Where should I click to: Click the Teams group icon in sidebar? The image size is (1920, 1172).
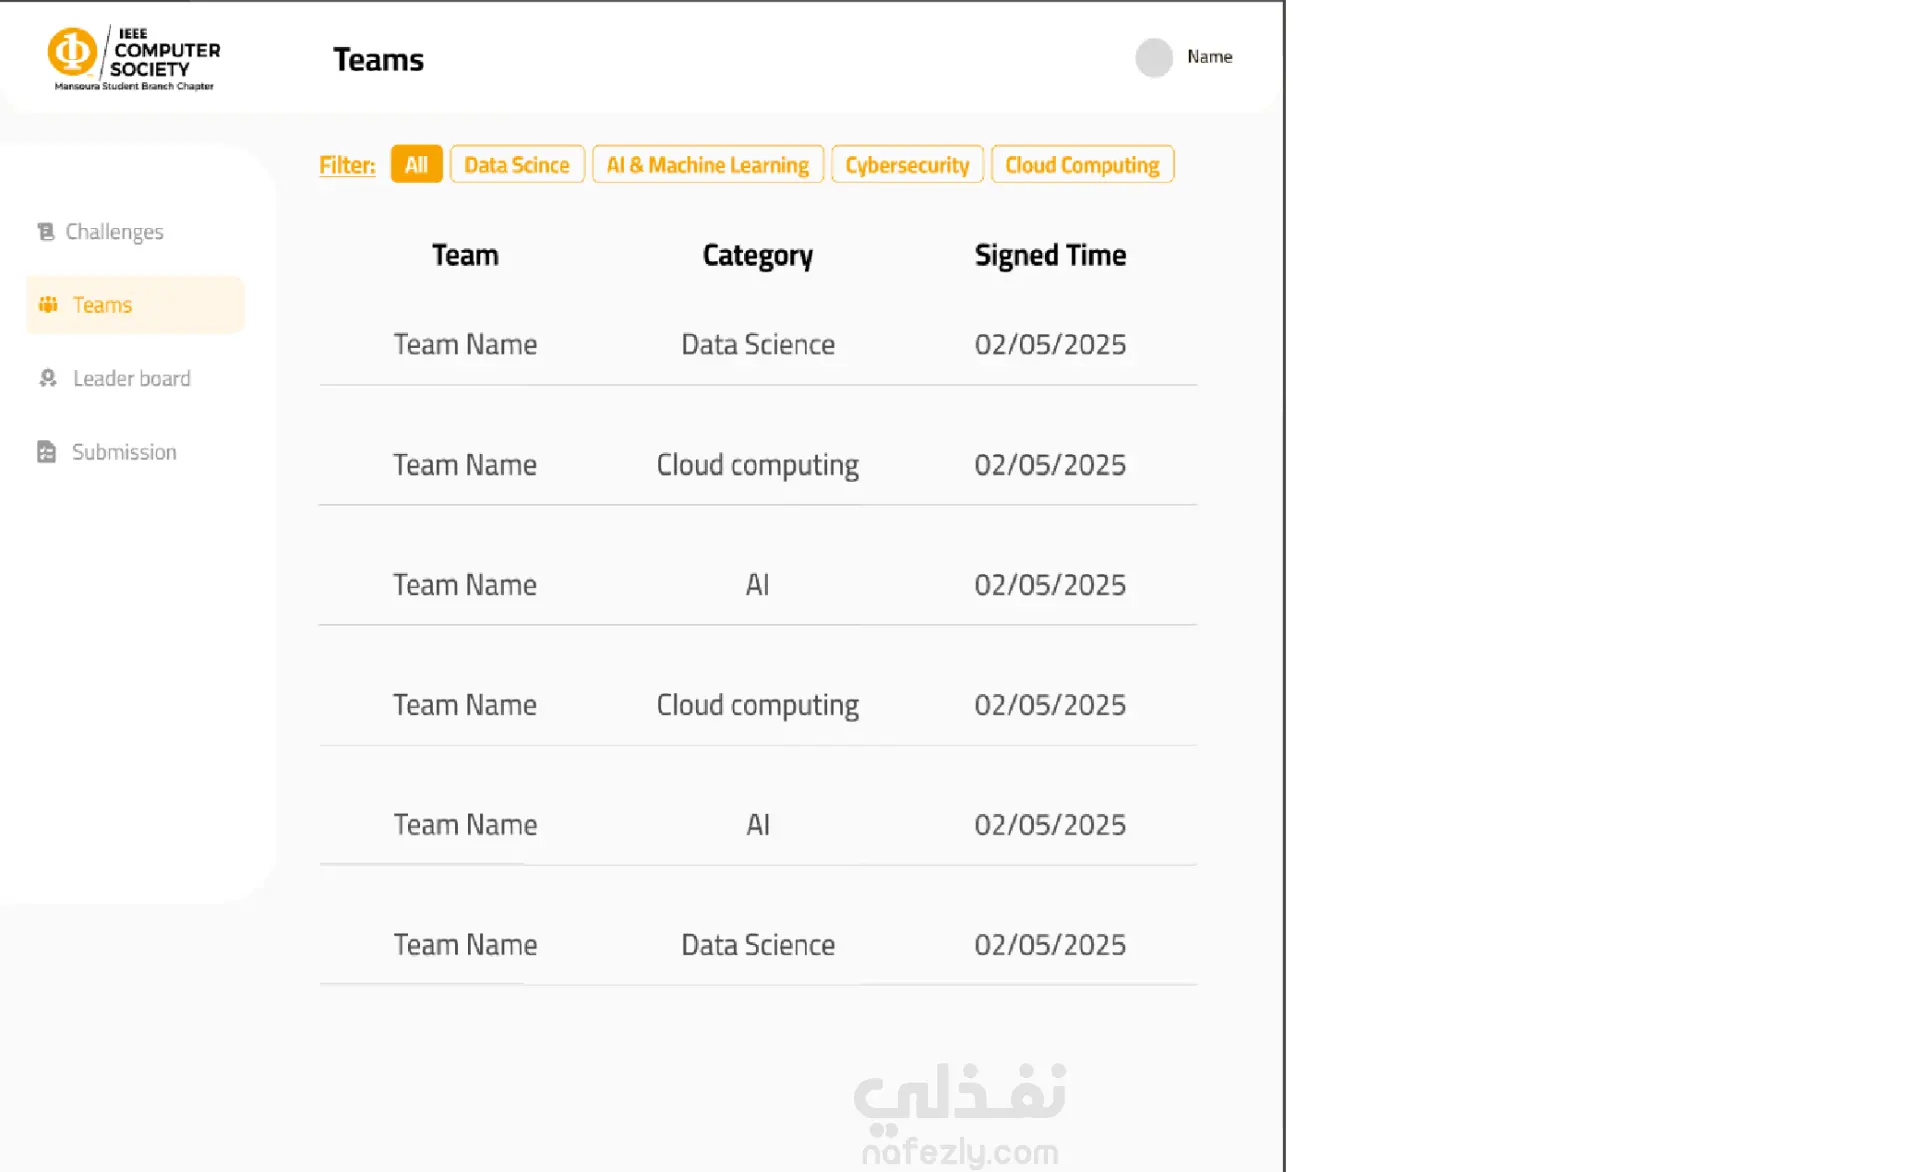click(x=48, y=304)
